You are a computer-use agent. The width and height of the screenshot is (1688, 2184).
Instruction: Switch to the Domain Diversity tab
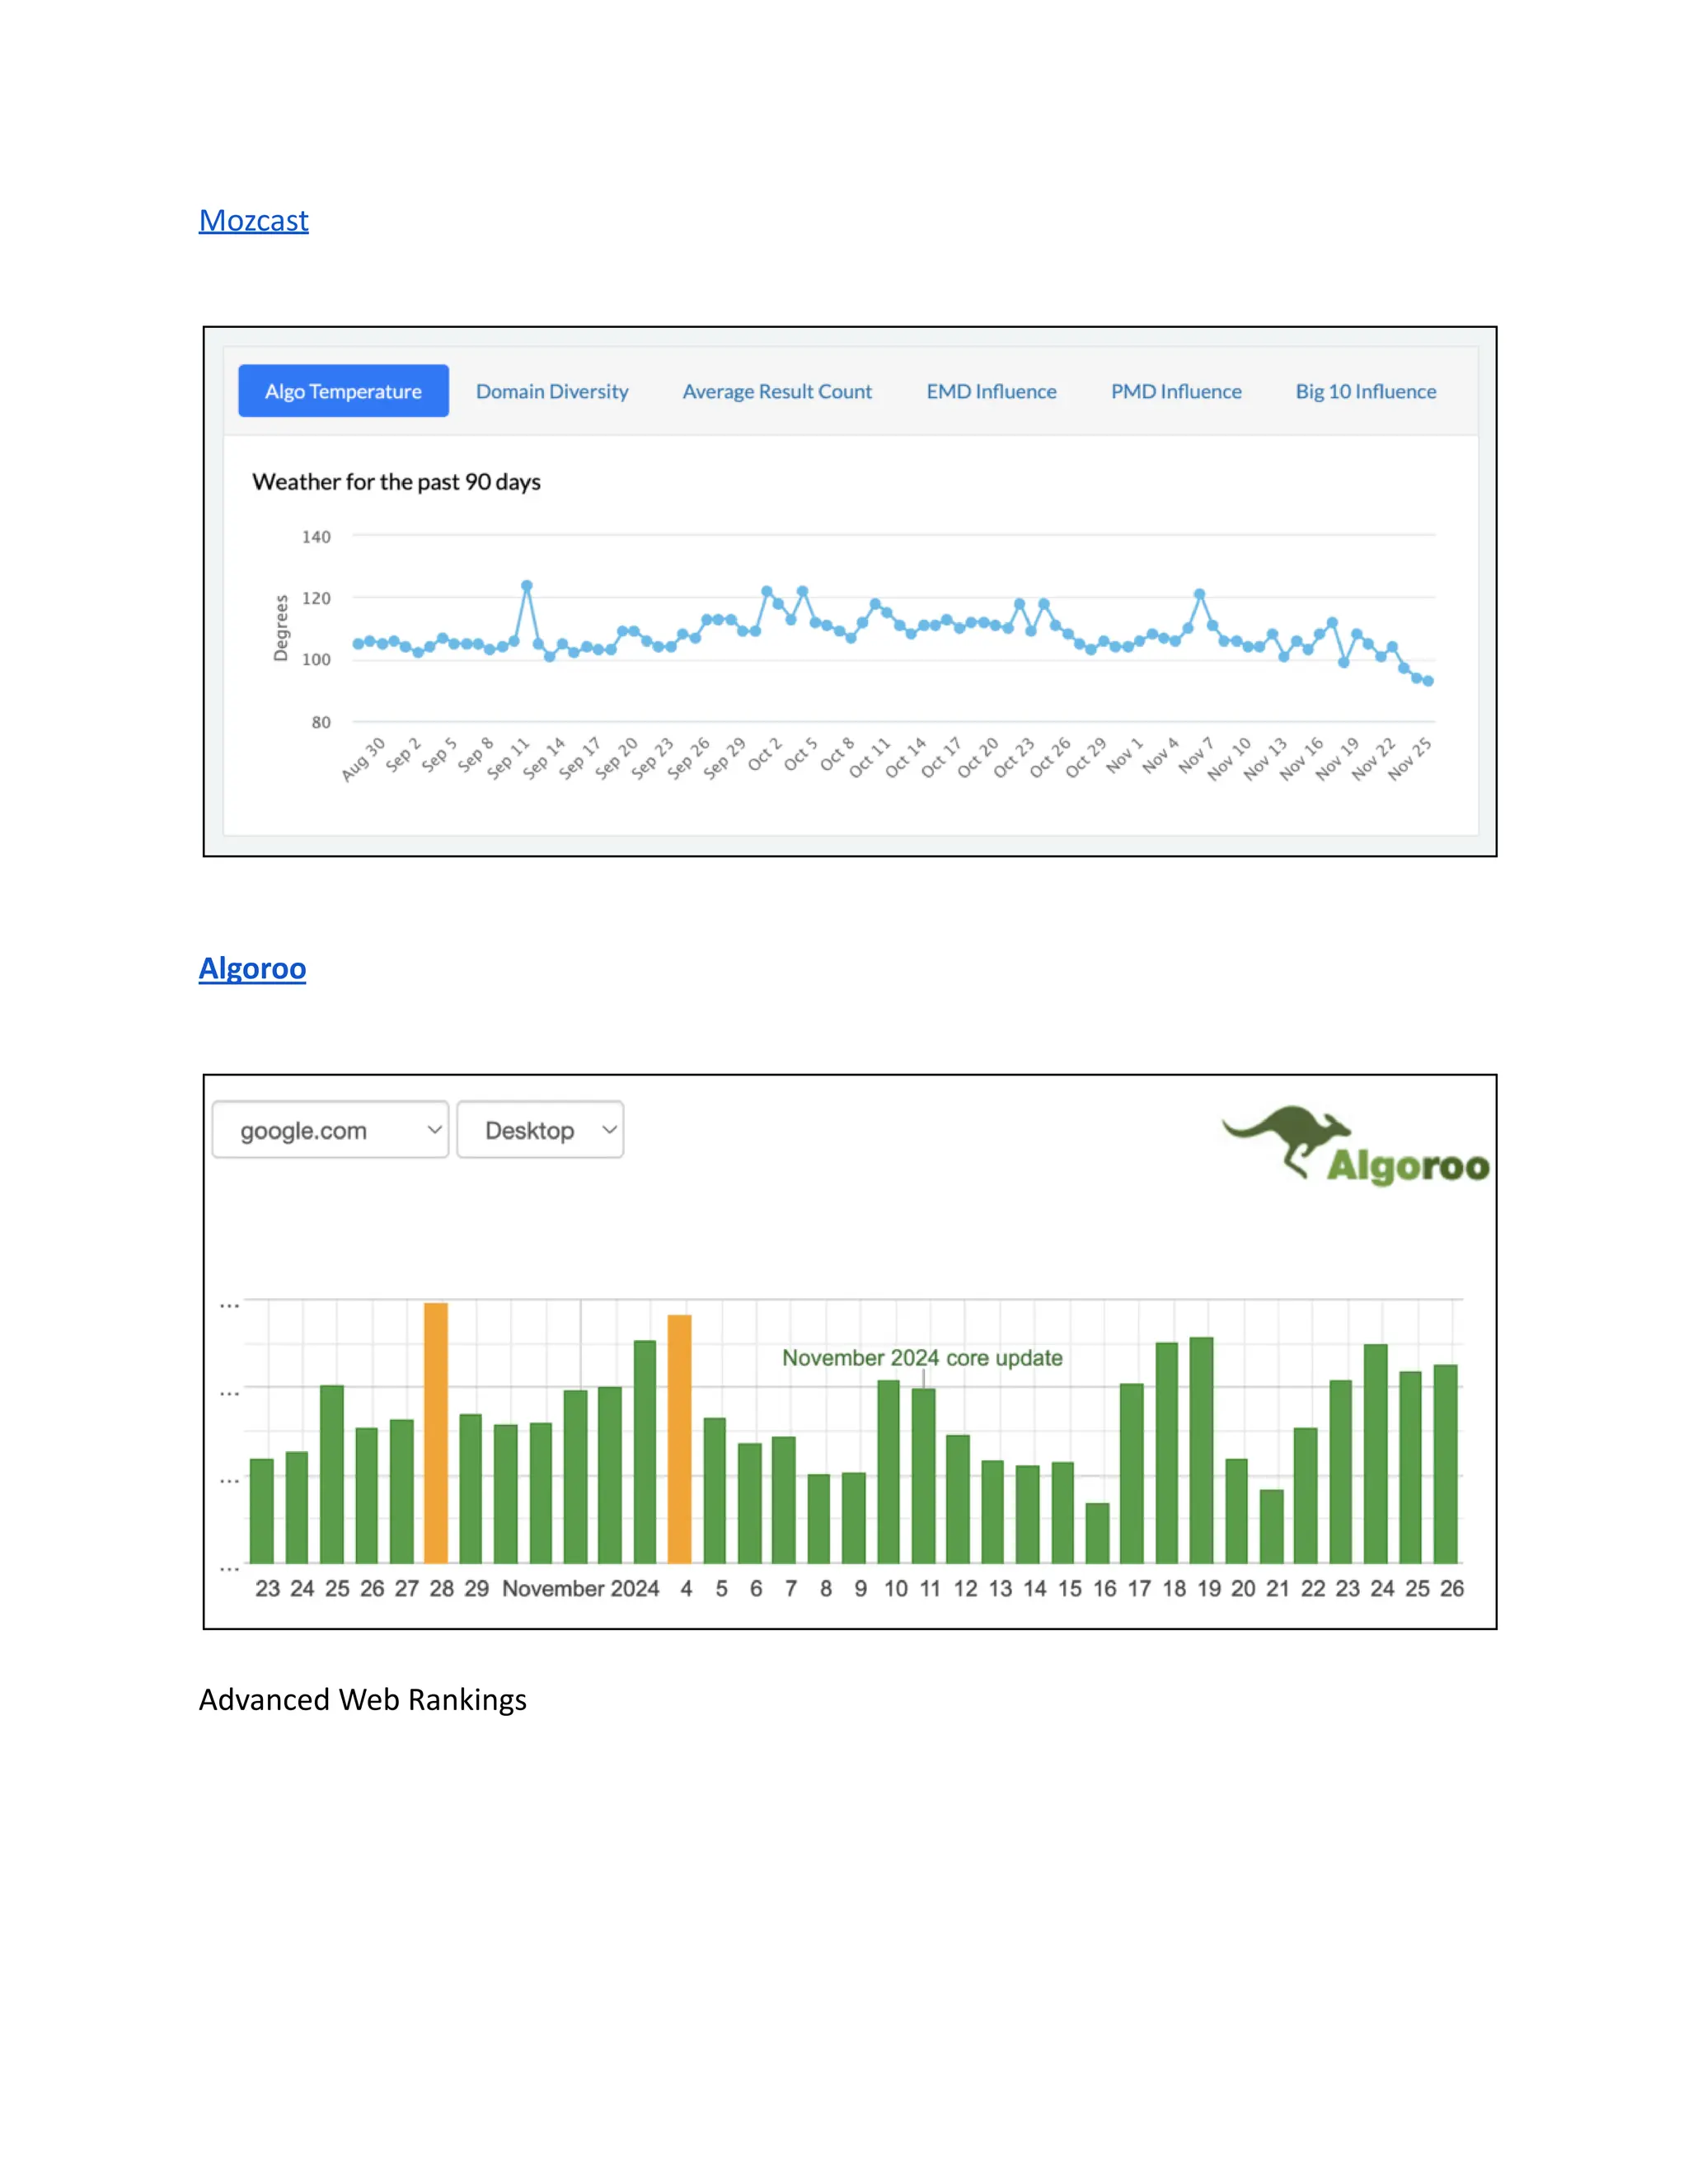click(552, 391)
